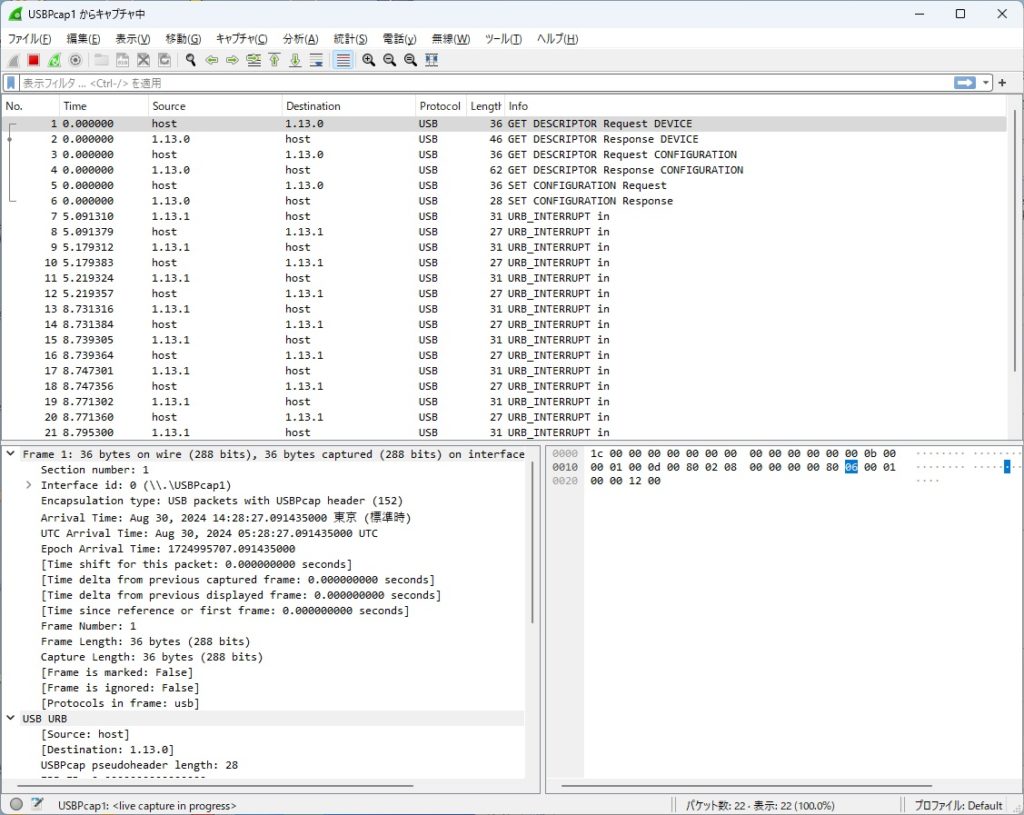Apply display filter with arrow button
The image size is (1024, 815).
[x=964, y=83]
